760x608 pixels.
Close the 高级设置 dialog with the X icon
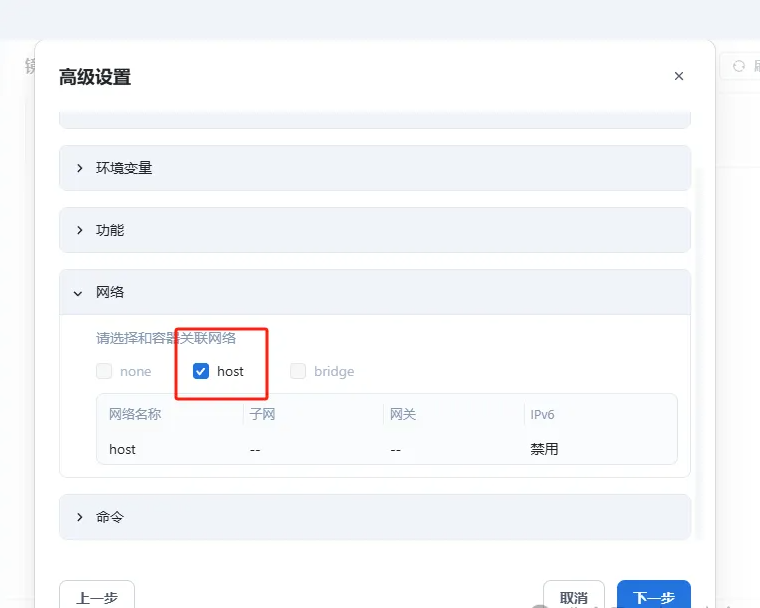(x=679, y=76)
